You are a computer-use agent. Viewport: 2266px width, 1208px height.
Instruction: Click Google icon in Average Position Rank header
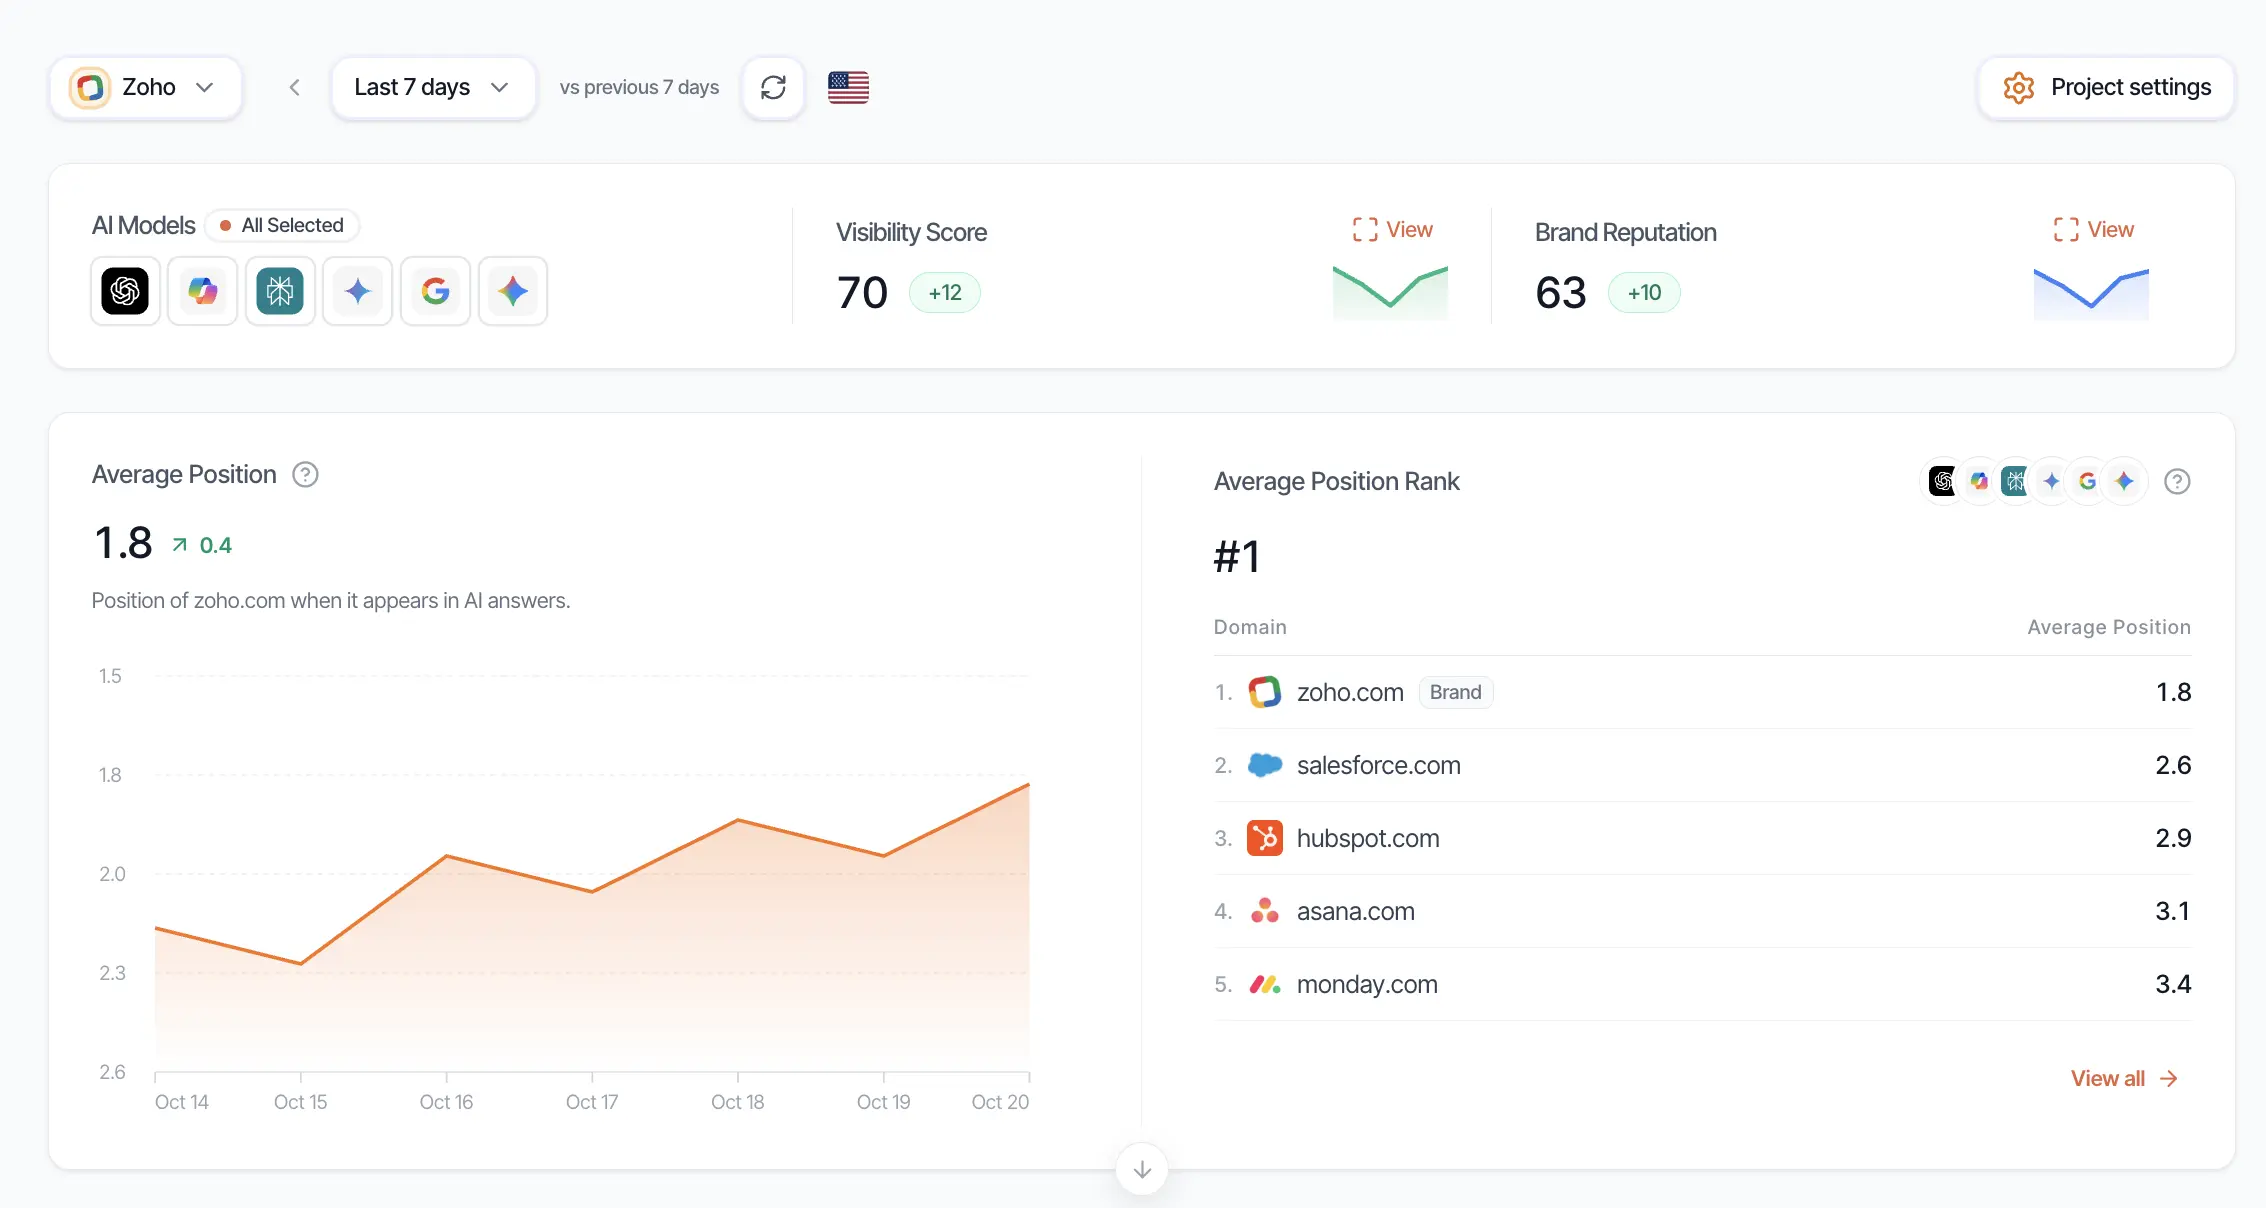pos(2087,482)
